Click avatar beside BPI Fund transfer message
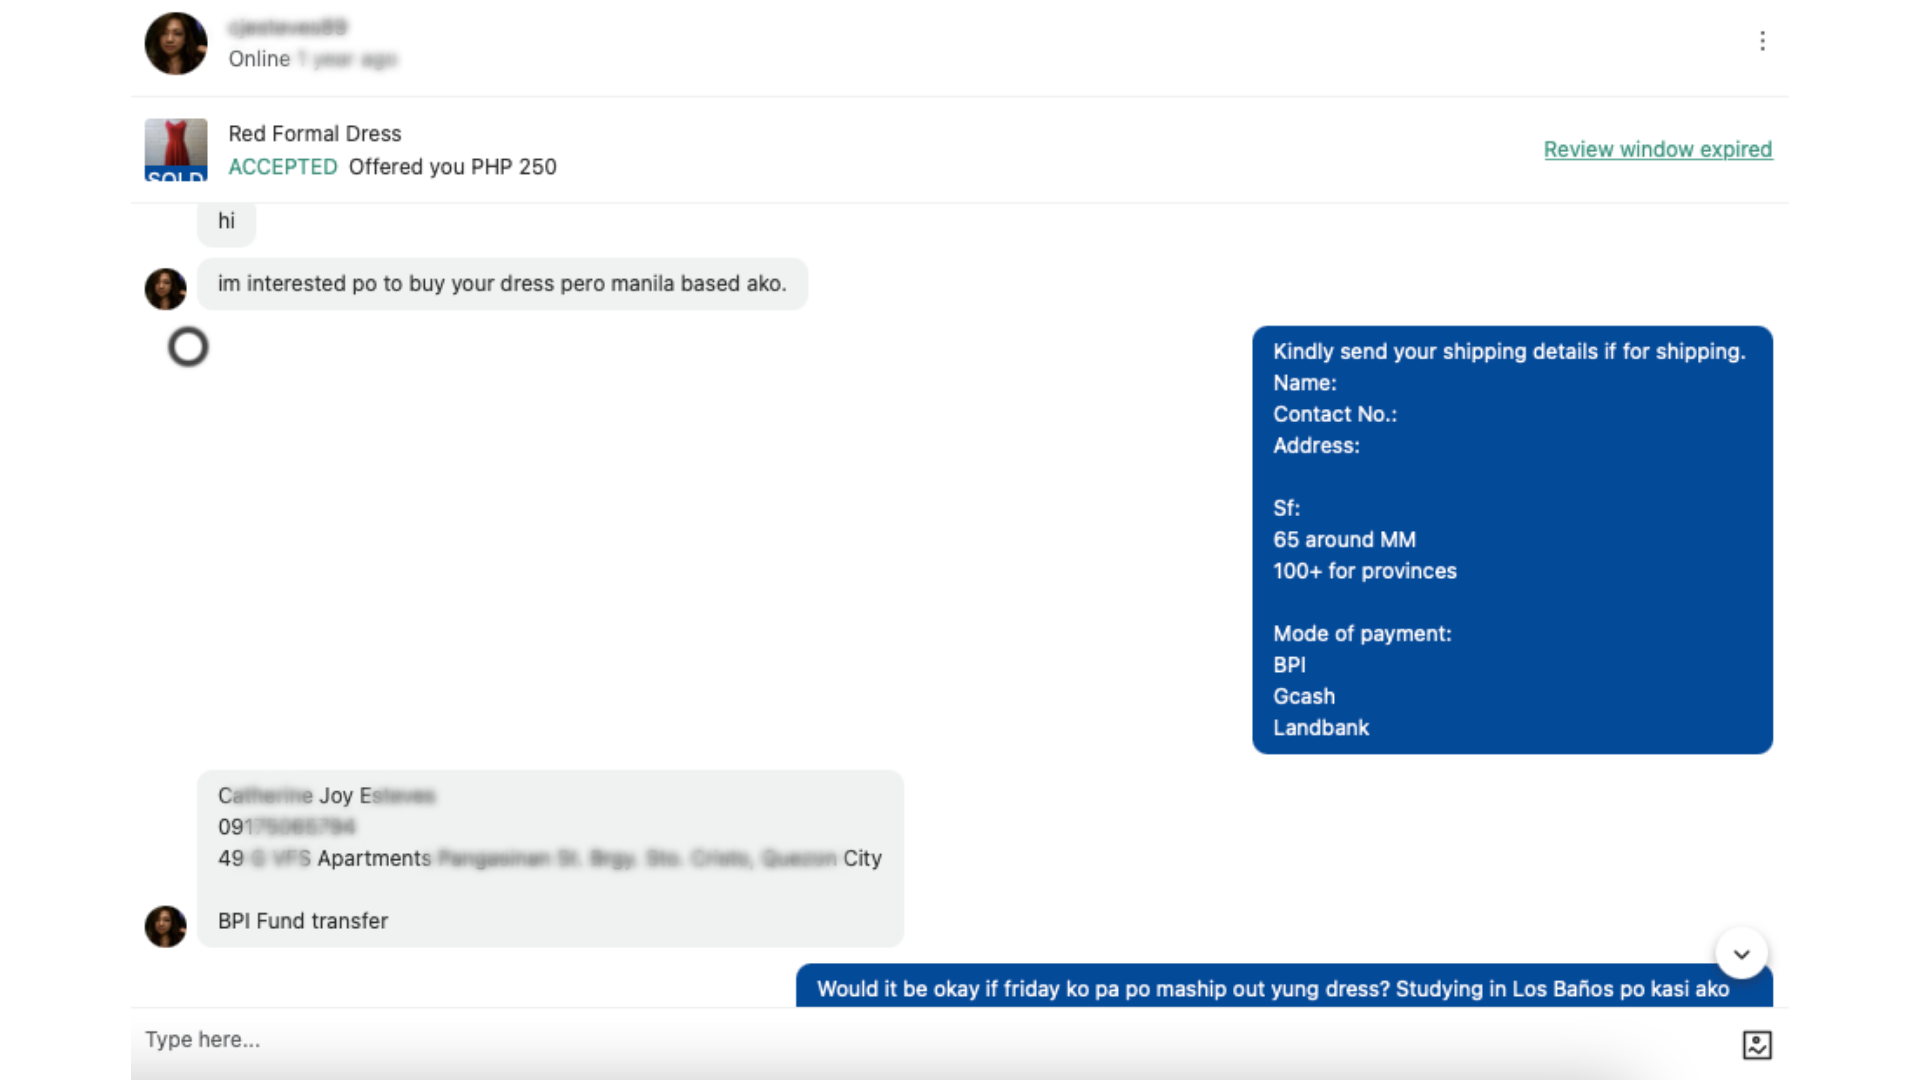 (x=166, y=926)
